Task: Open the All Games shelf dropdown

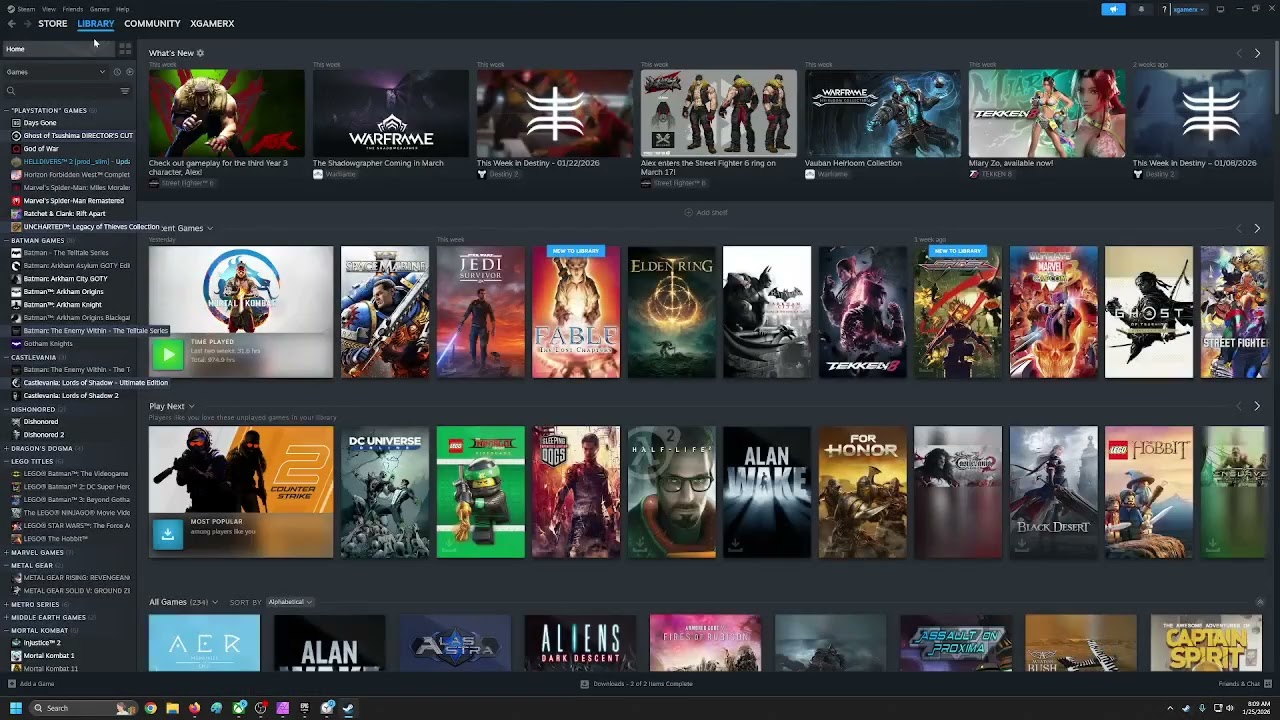Action: 217,602
